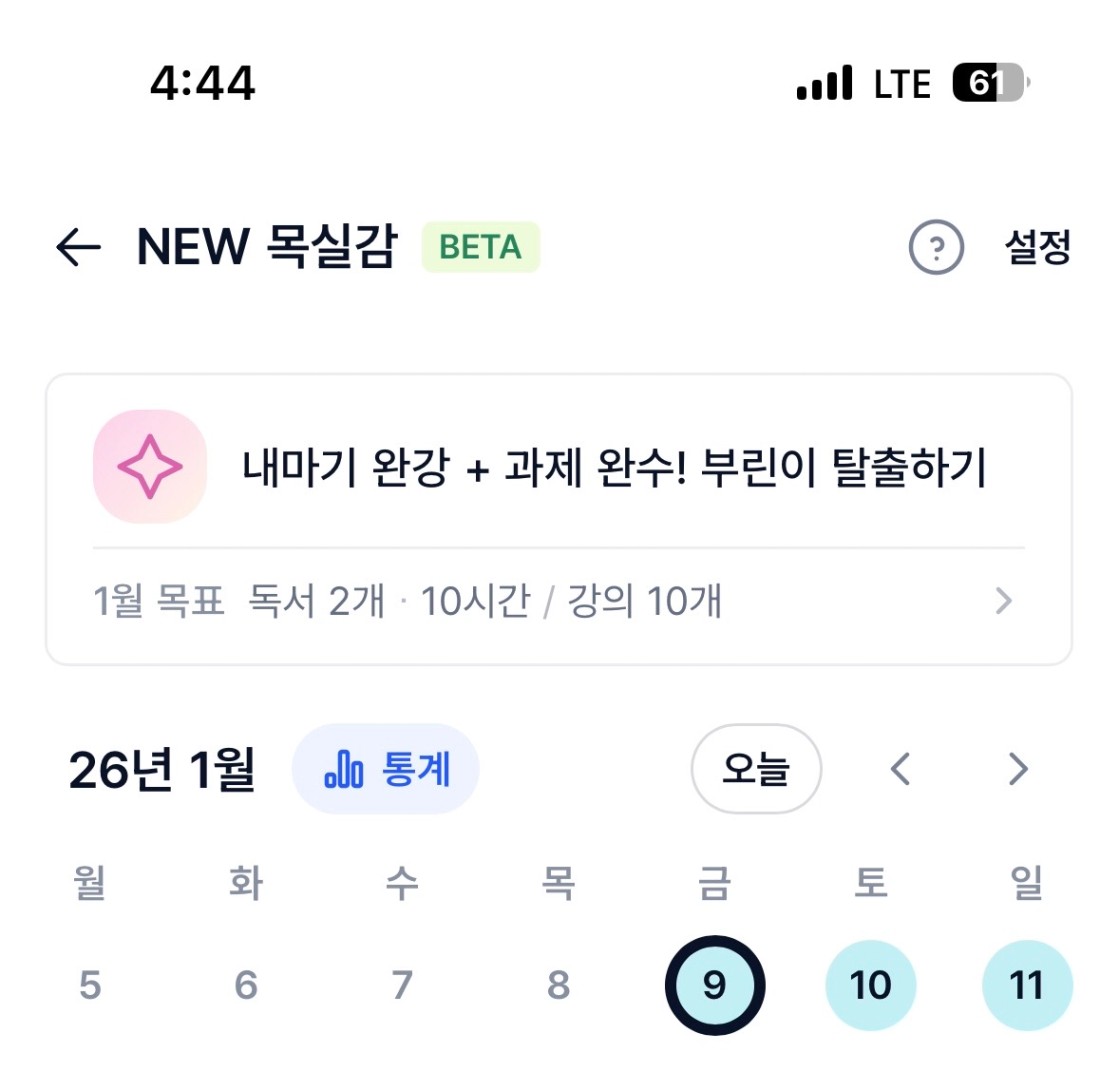Tap the BETA badge
The image size is (1119, 1072).
480,247
